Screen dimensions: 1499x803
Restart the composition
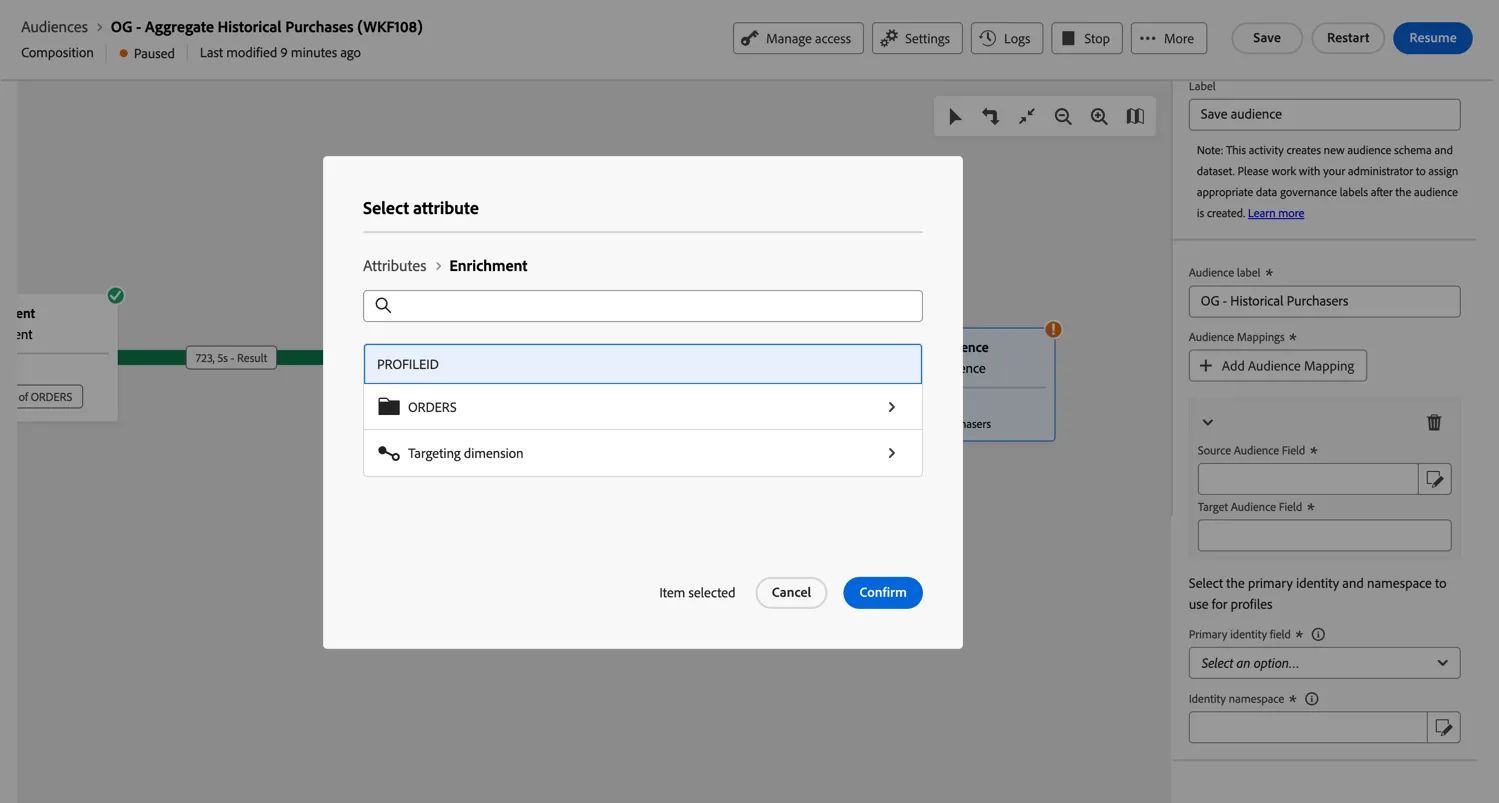(1348, 38)
